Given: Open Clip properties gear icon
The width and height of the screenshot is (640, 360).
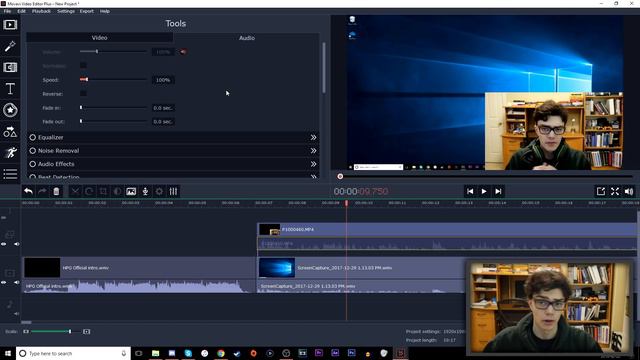Looking at the screenshot, I should point(159,191).
